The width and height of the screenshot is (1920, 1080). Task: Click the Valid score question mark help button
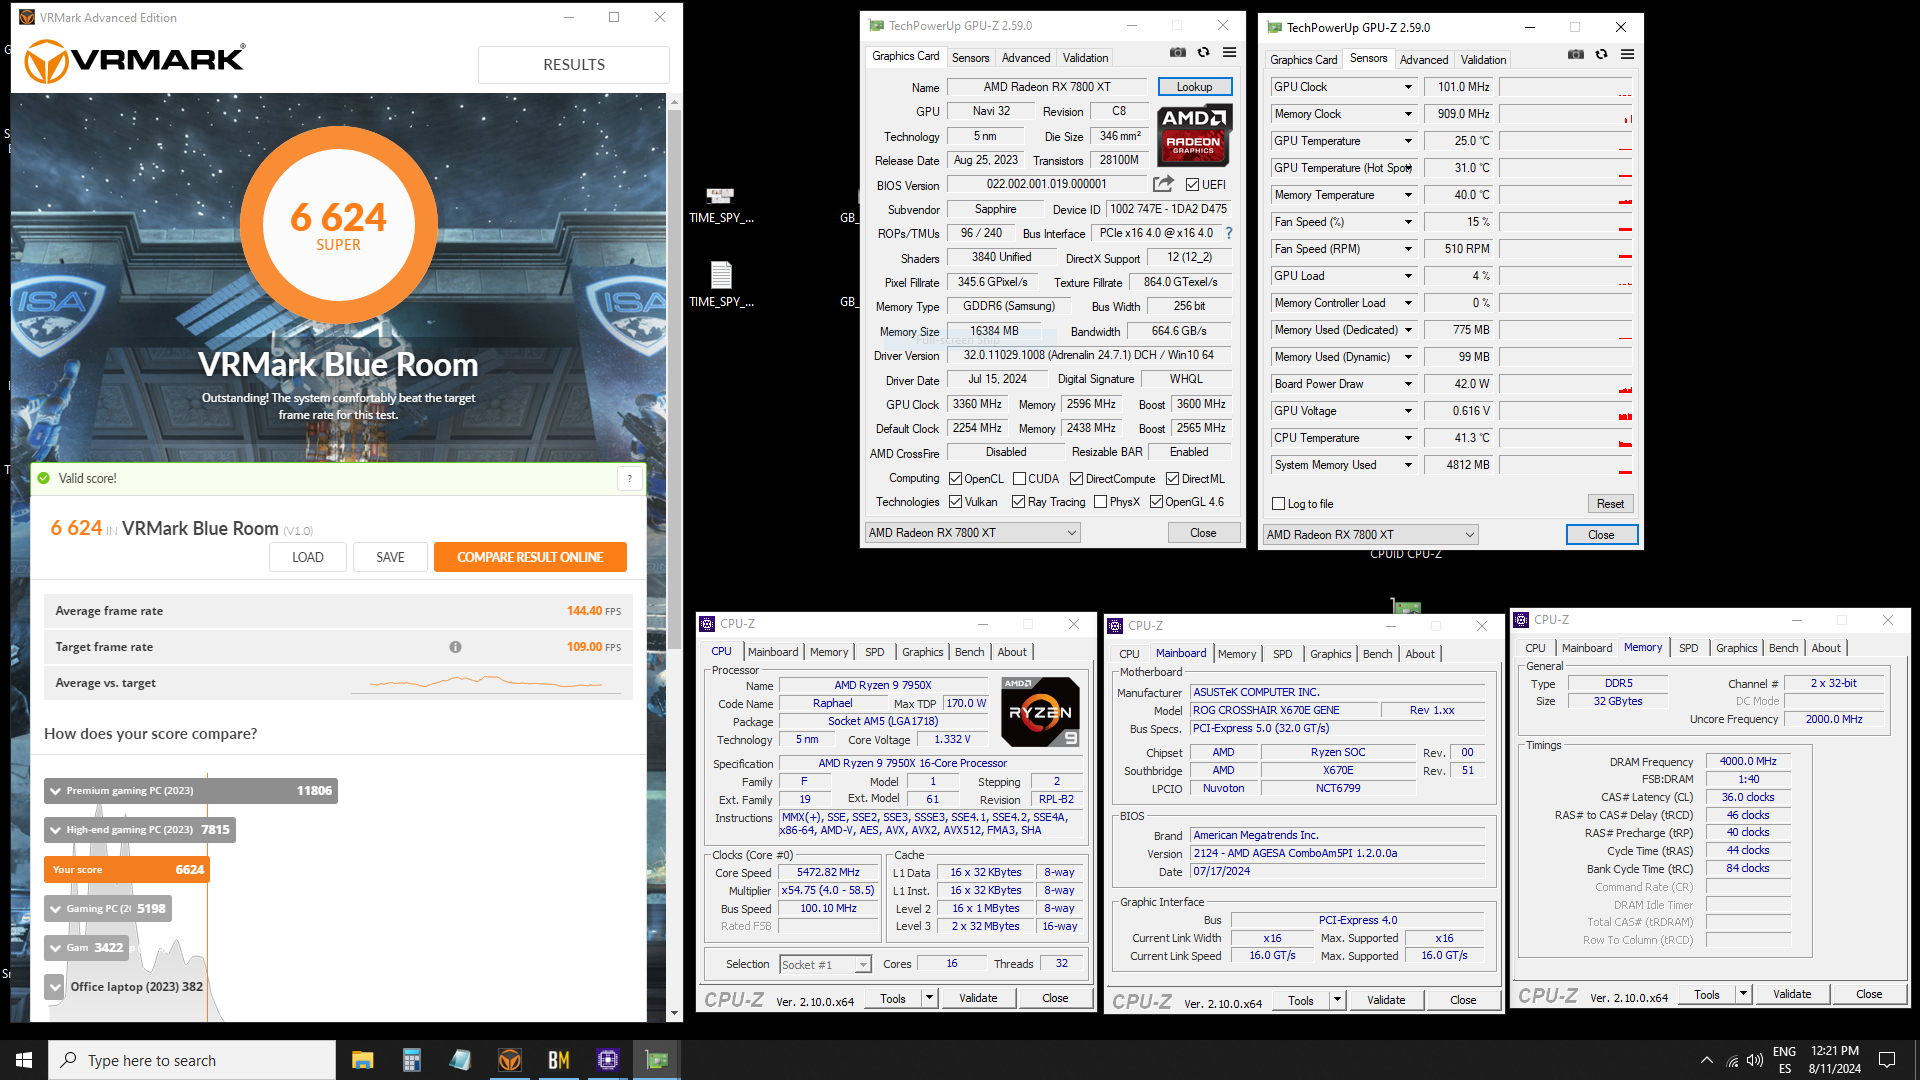[629, 478]
